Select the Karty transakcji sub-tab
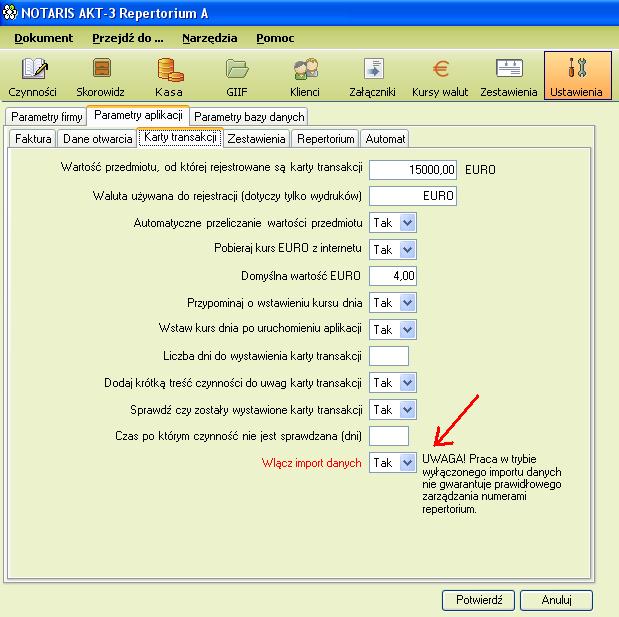This screenshot has height=617, width=619. click(180, 137)
